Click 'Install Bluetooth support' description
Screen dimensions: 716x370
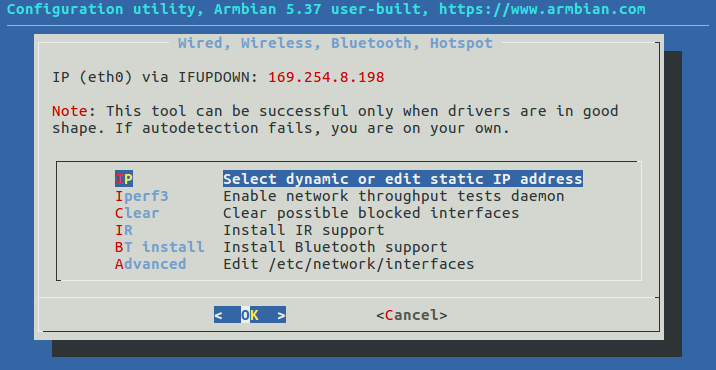click(x=335, y=247)
